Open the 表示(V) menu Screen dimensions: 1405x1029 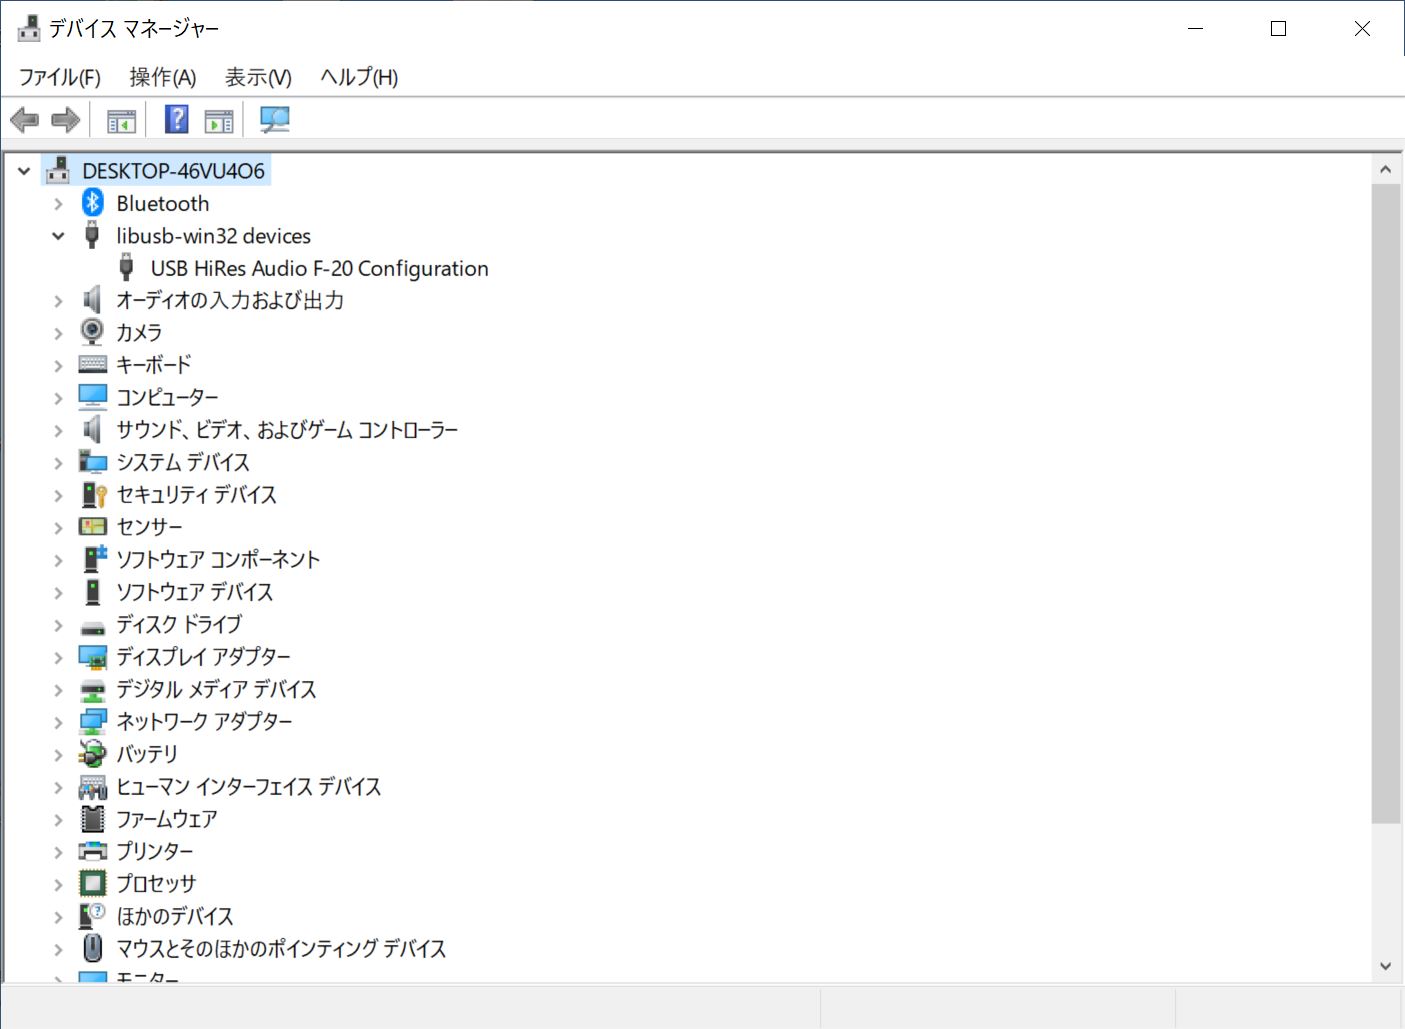(x=258, y=77)
